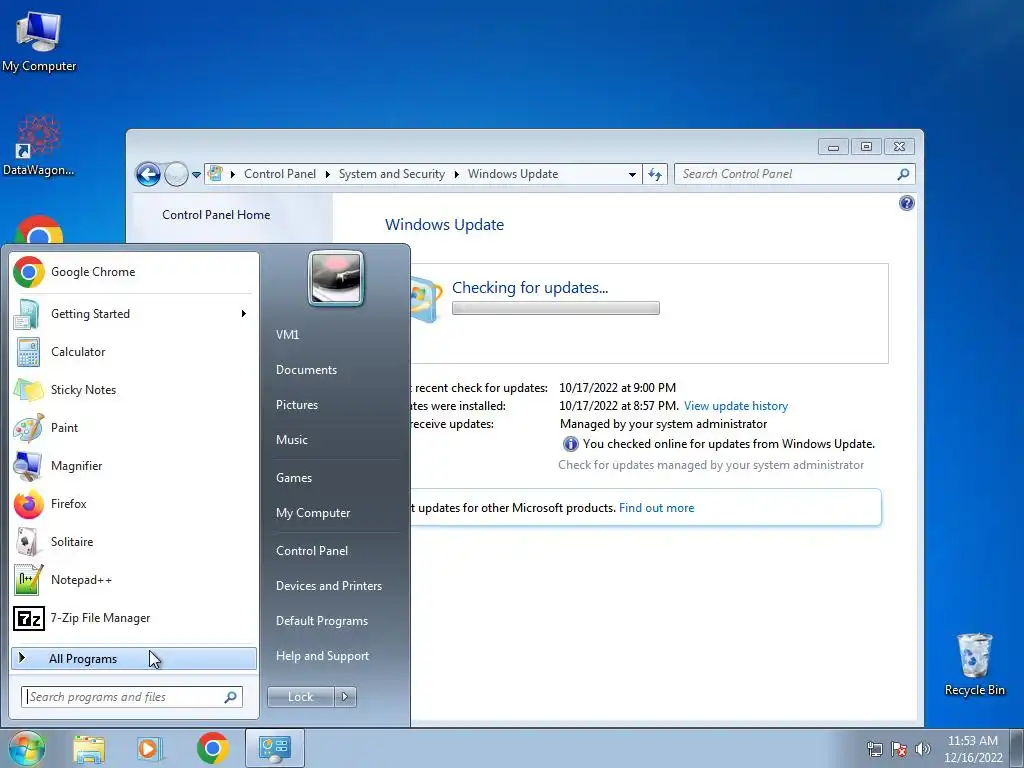Select the DataWagon desktop shortcut
This screenshot has width=1024, height=768.
tap(39, 146)
